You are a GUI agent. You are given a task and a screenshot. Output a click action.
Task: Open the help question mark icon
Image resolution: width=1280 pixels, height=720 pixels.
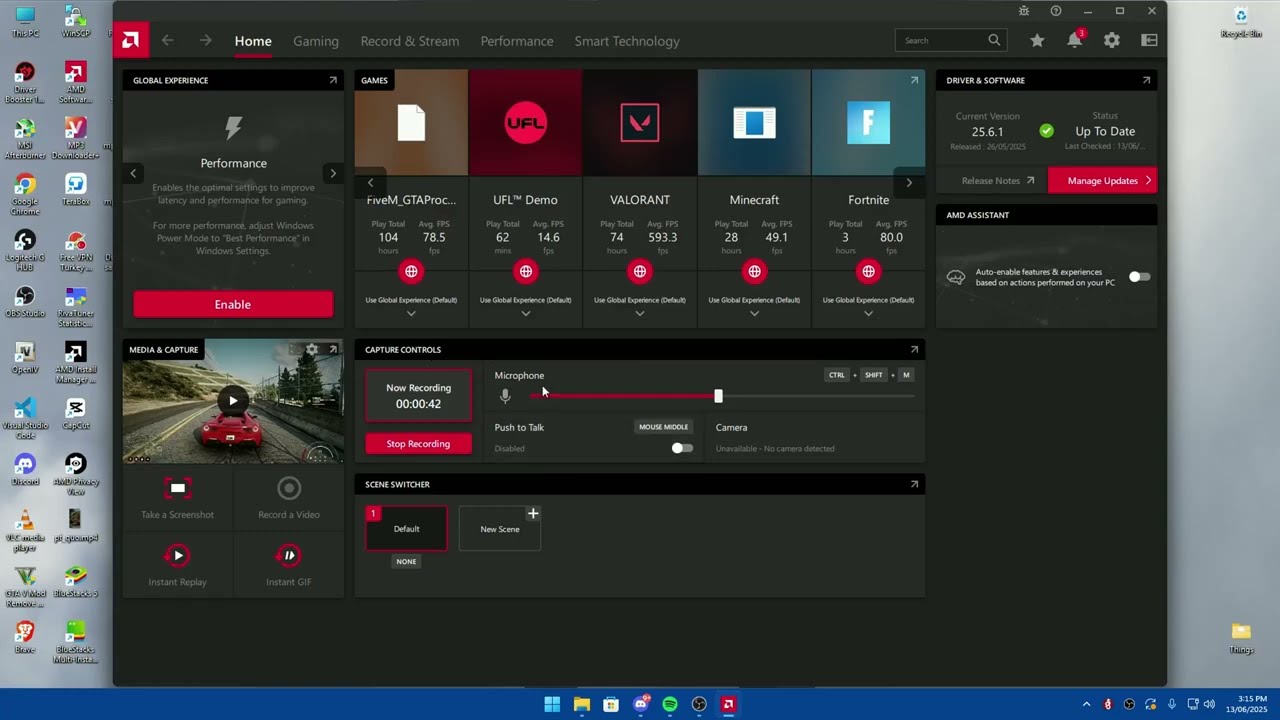pyautogui.click(x=1056, y=11)
